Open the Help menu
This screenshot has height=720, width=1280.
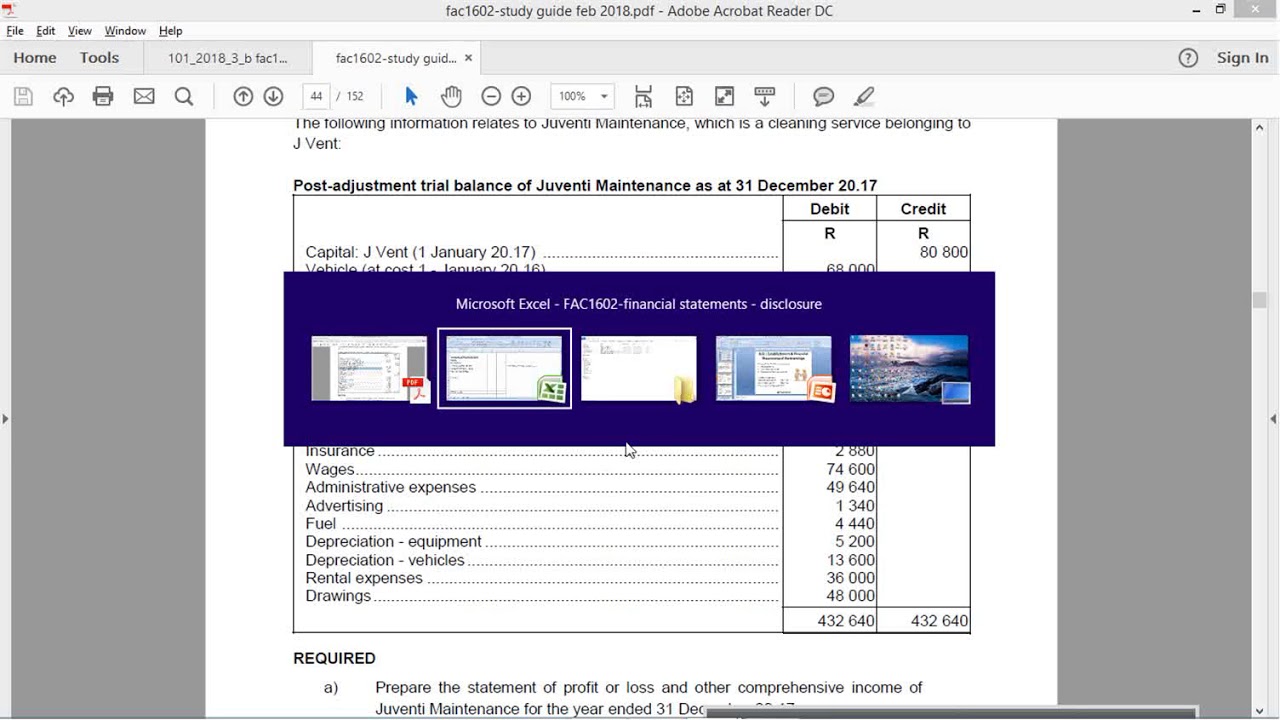[x=171, y=31]
